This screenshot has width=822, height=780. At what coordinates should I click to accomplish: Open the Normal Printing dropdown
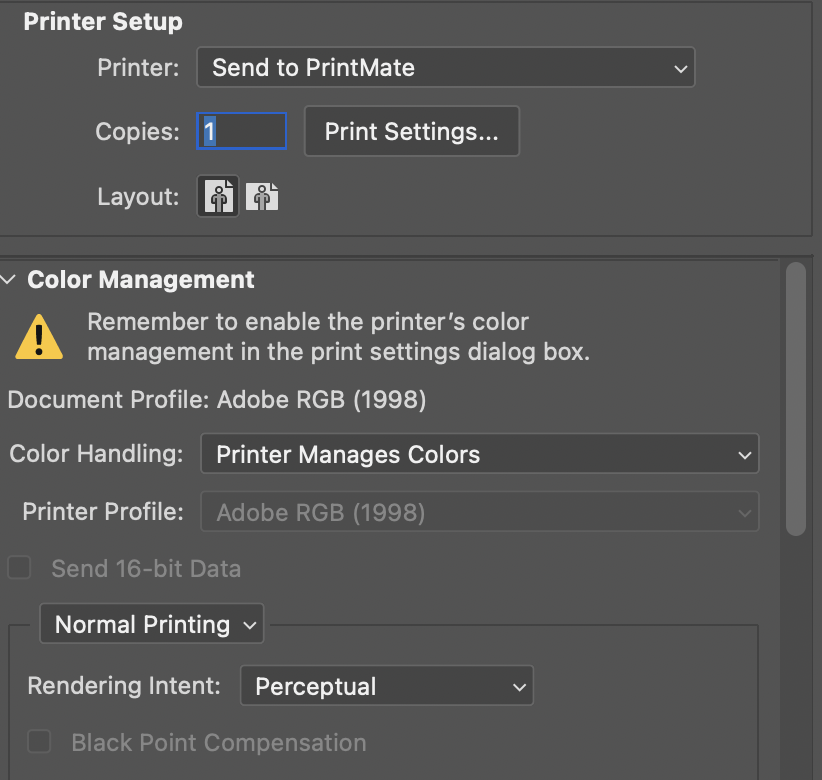tap(152, 624)
